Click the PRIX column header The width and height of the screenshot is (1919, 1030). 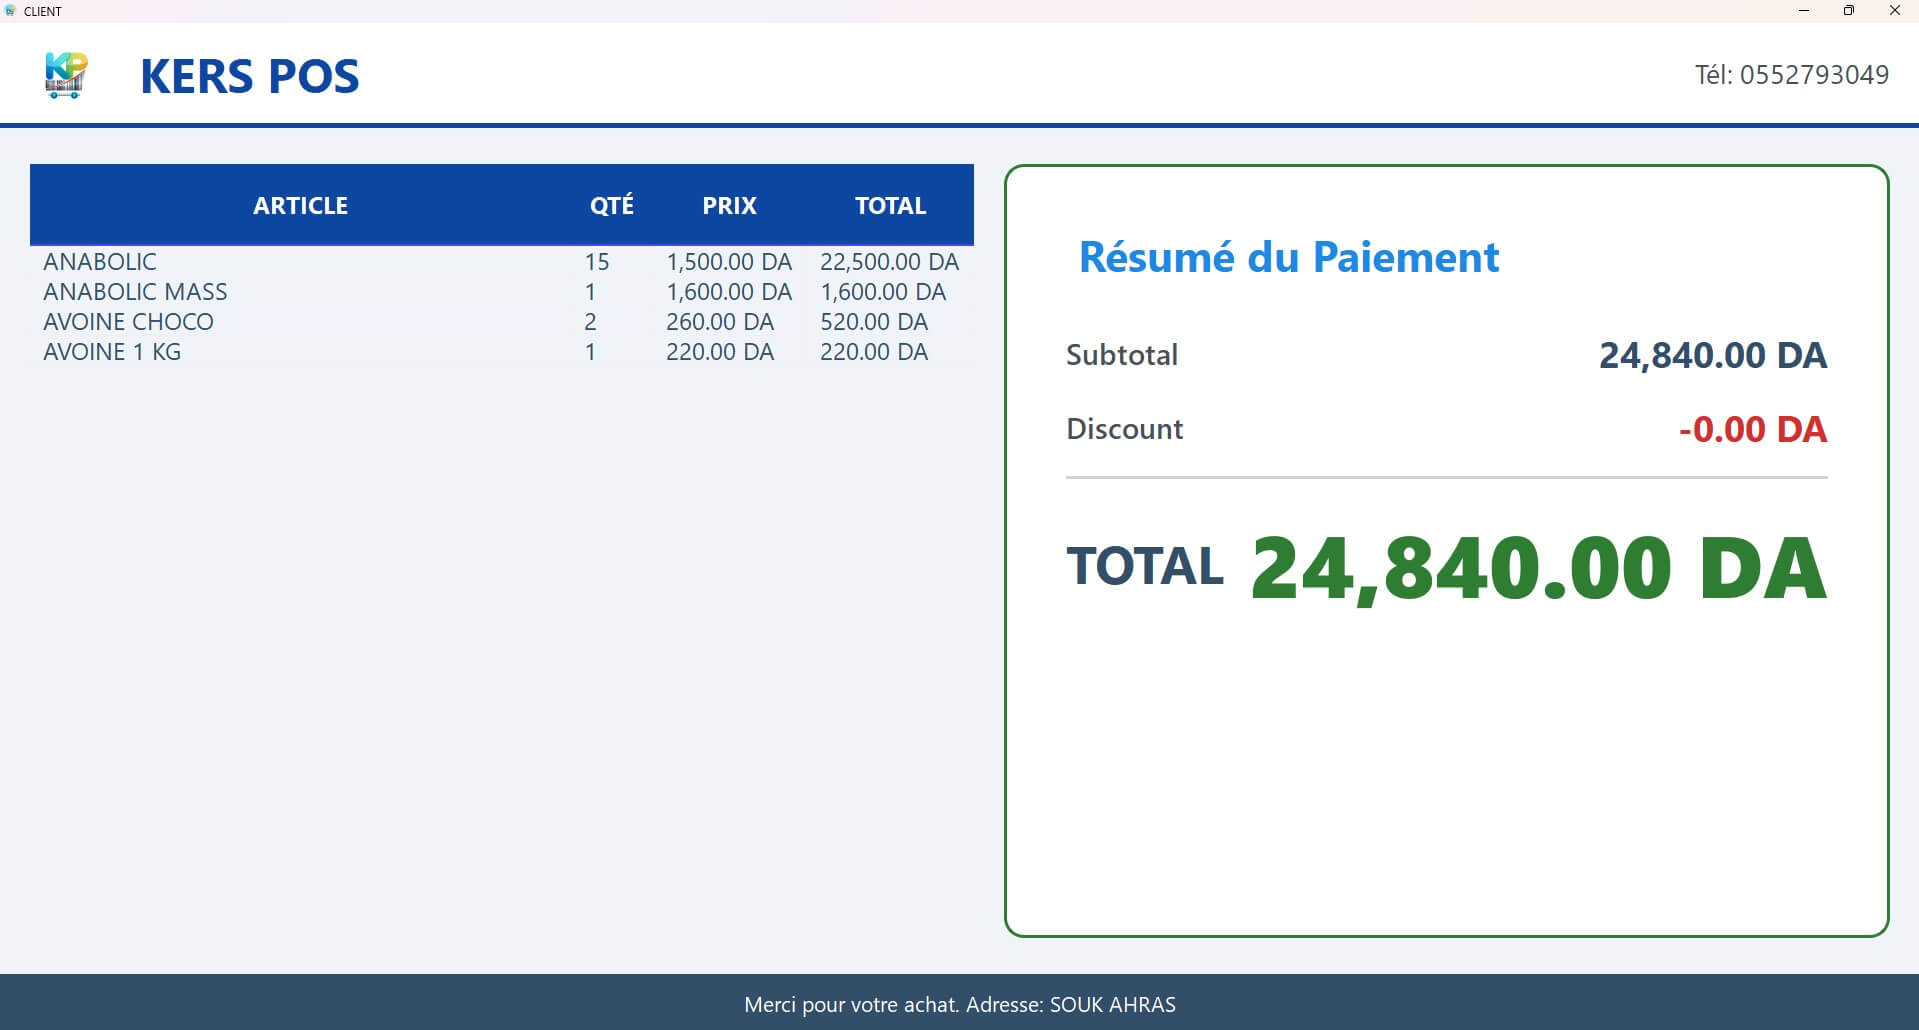(x=729, y=205)
